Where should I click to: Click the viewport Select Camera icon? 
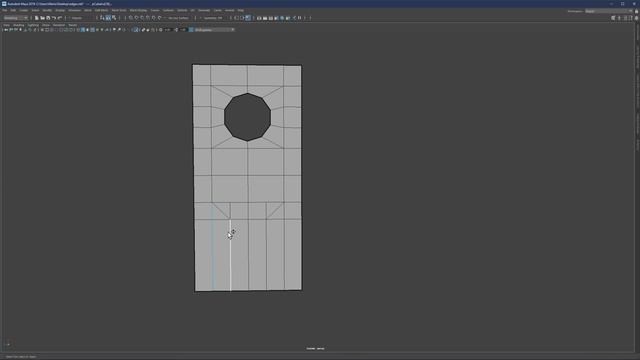(6, 30)
